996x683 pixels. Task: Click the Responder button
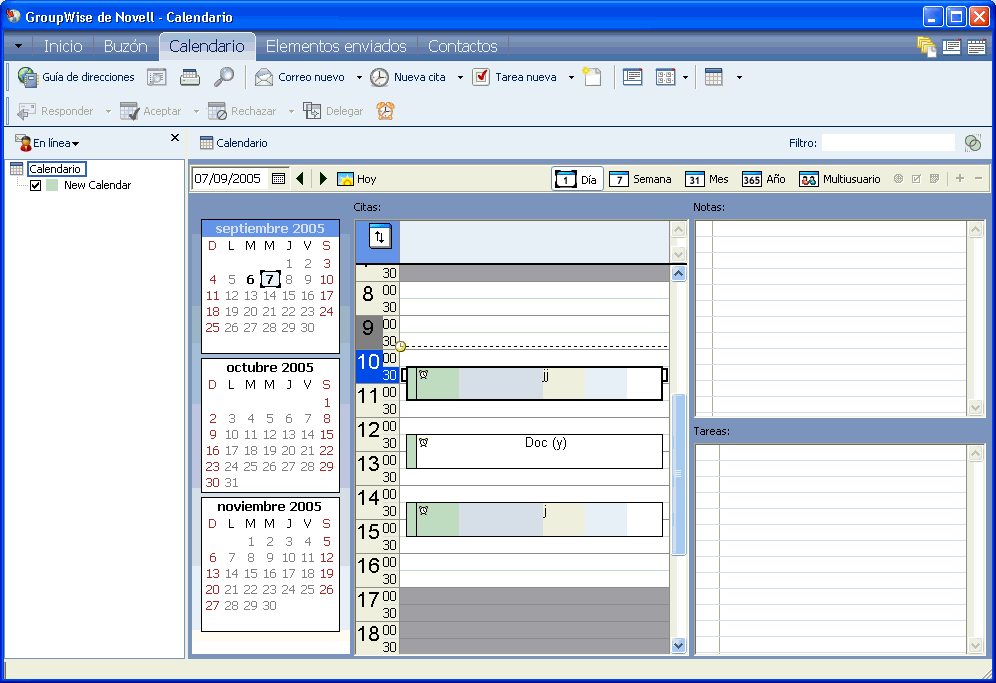55,111
